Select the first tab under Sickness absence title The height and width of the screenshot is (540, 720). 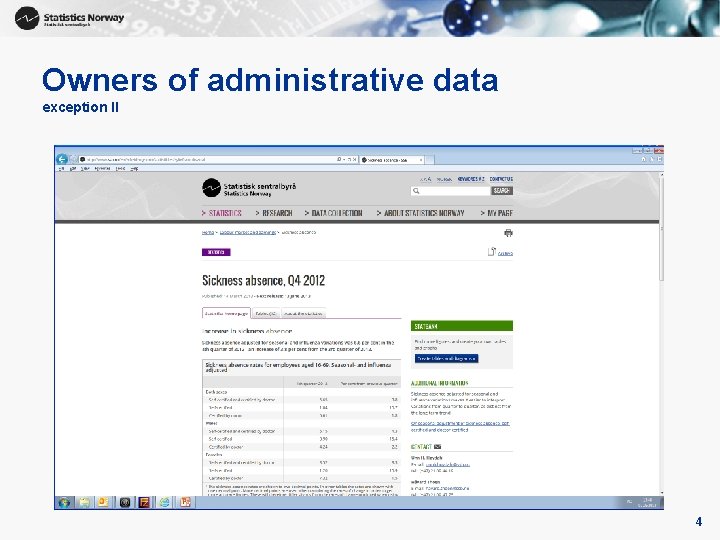226,313
